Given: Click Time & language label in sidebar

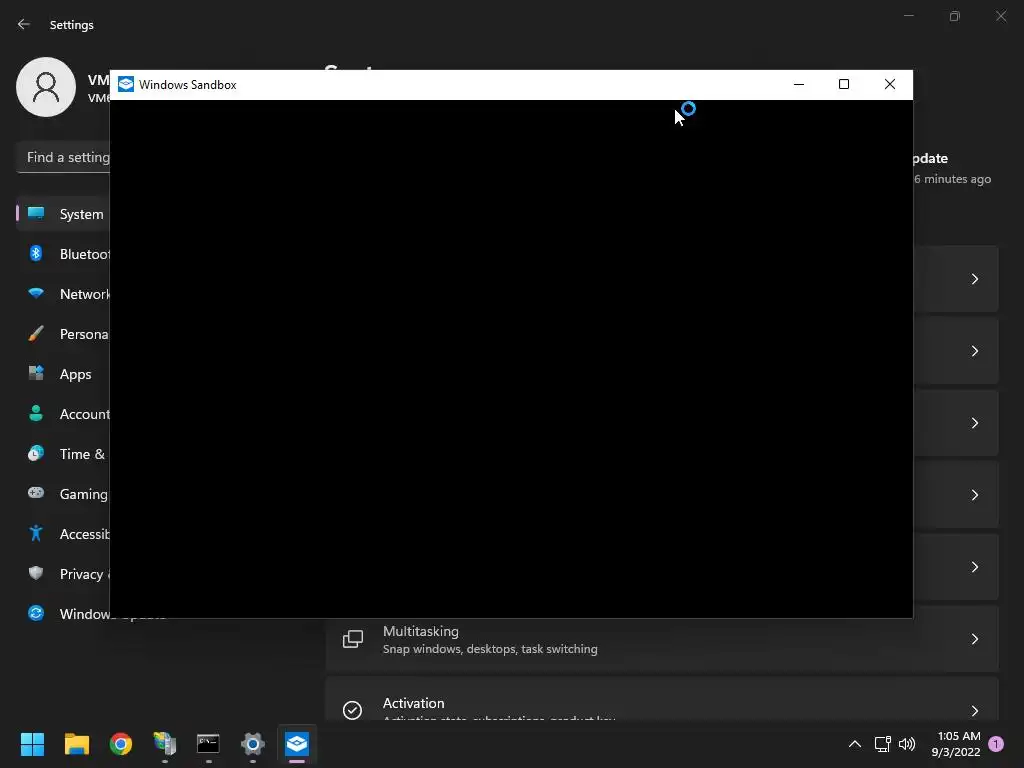Looking at the screenshot, I should click(x=82, y=454).
